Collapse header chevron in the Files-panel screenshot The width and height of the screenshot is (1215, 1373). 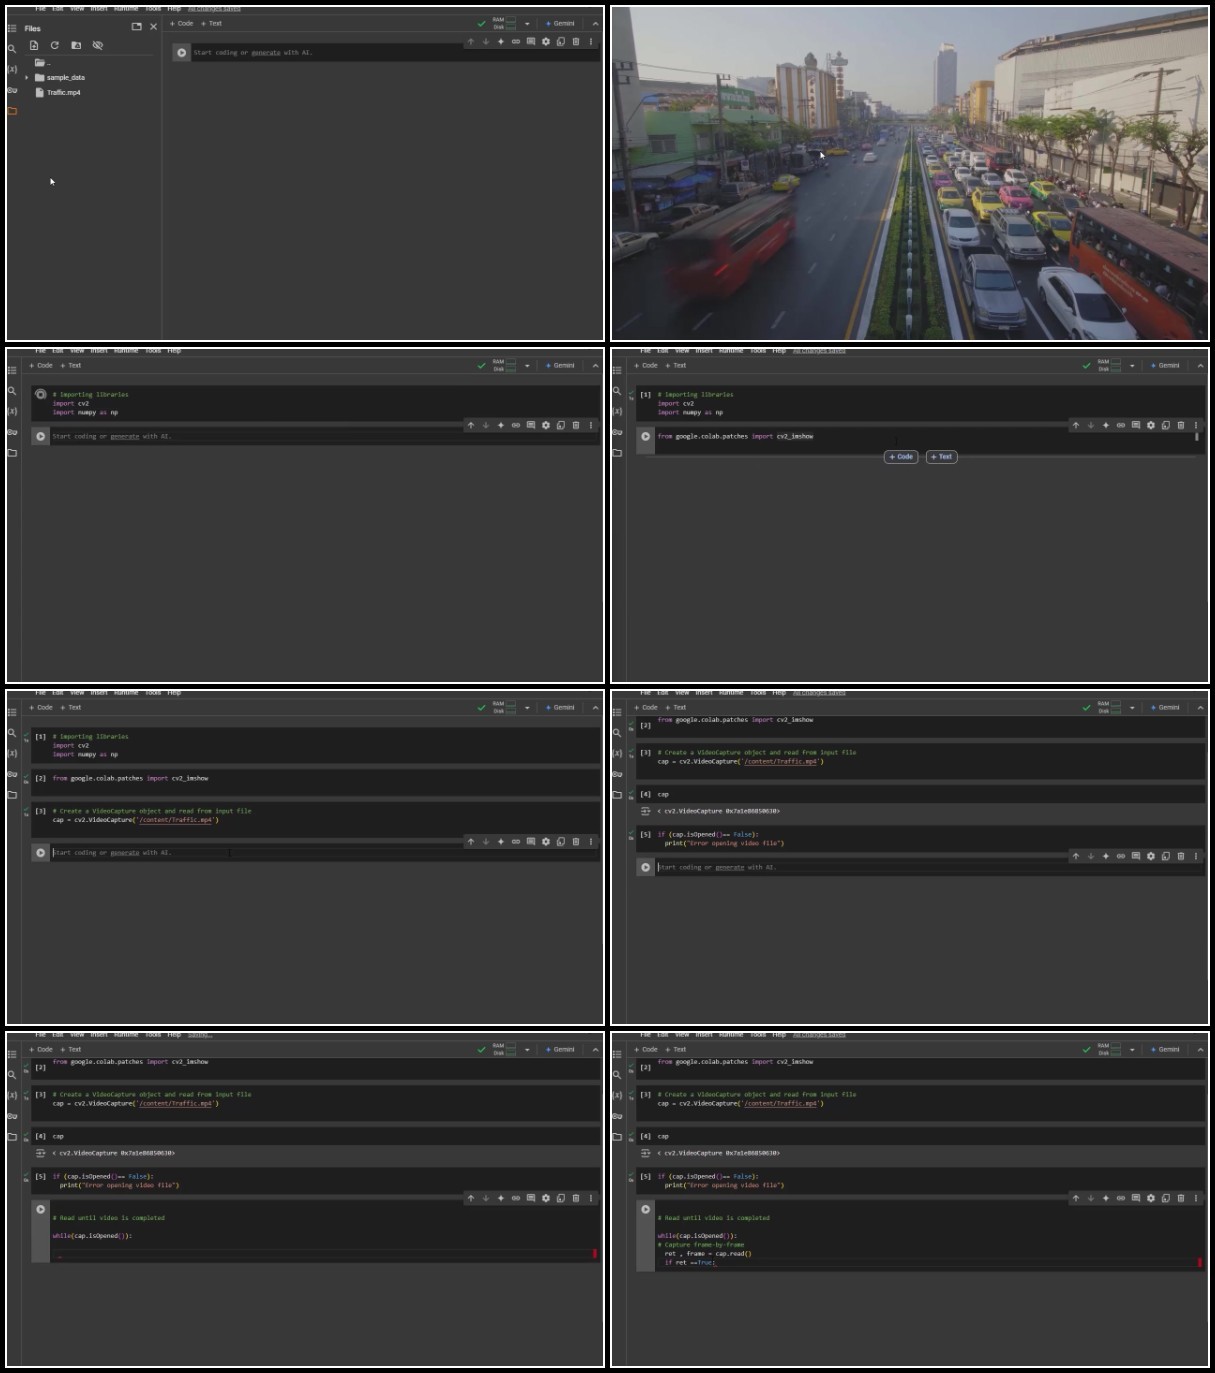[x=595, y=23]
